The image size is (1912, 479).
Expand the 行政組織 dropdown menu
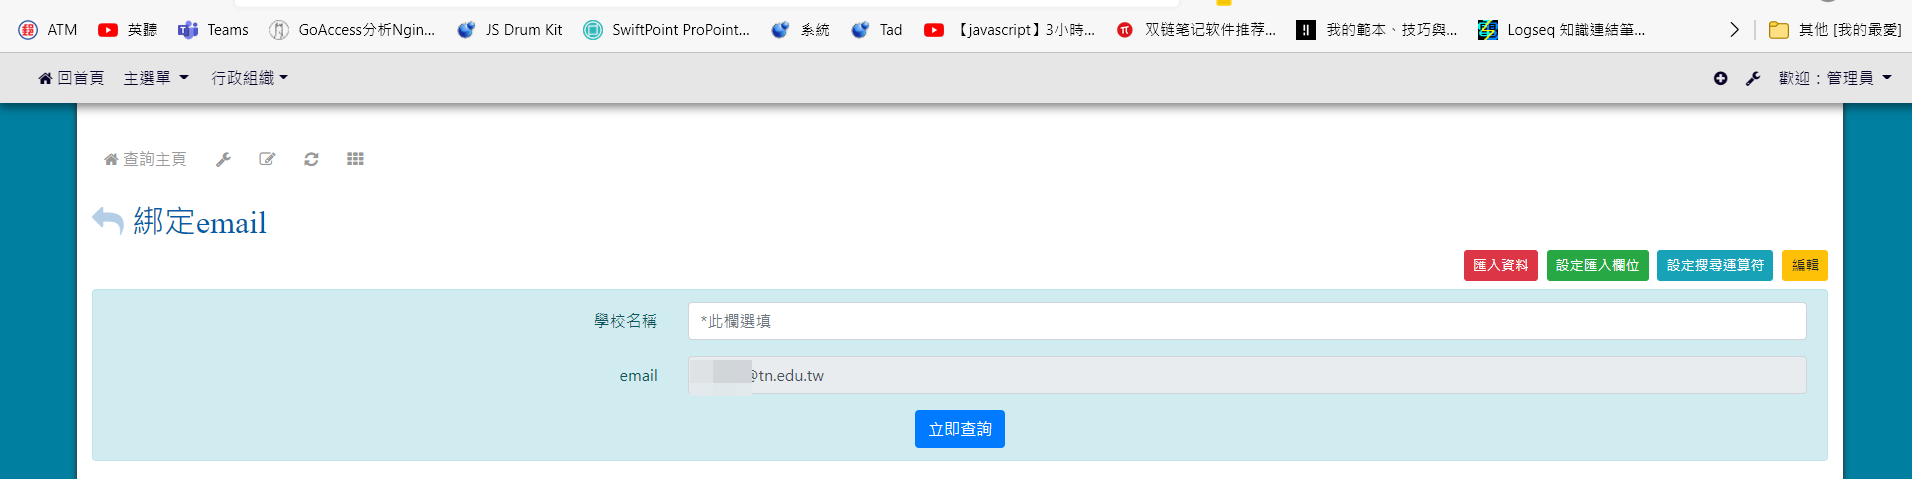(249, 78)
